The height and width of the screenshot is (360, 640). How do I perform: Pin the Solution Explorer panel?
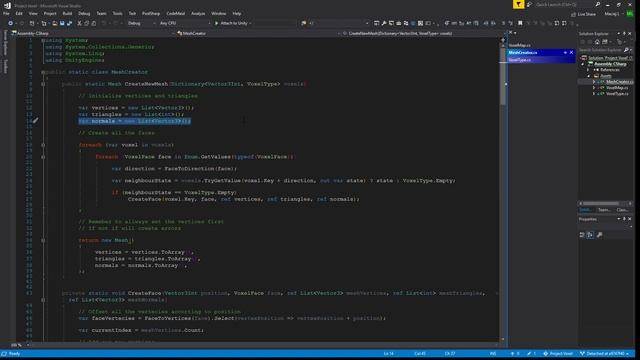[x=624, y=33]
